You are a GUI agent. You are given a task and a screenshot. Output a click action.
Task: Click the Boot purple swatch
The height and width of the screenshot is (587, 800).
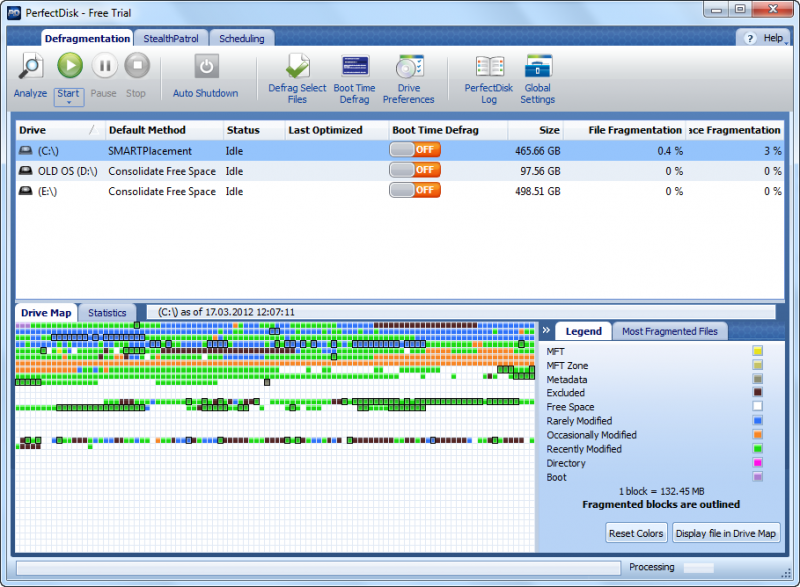click(x=757, y=477)
